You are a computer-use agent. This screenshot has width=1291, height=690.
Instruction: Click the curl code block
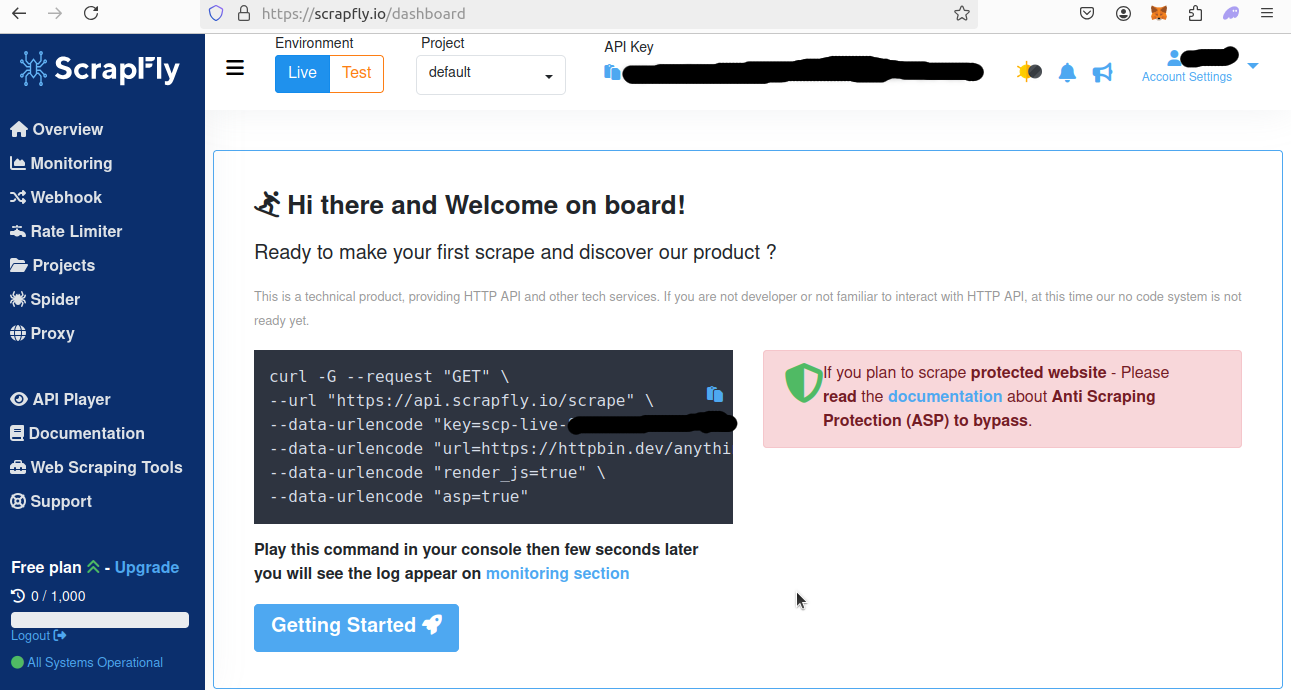click(493, 437)
